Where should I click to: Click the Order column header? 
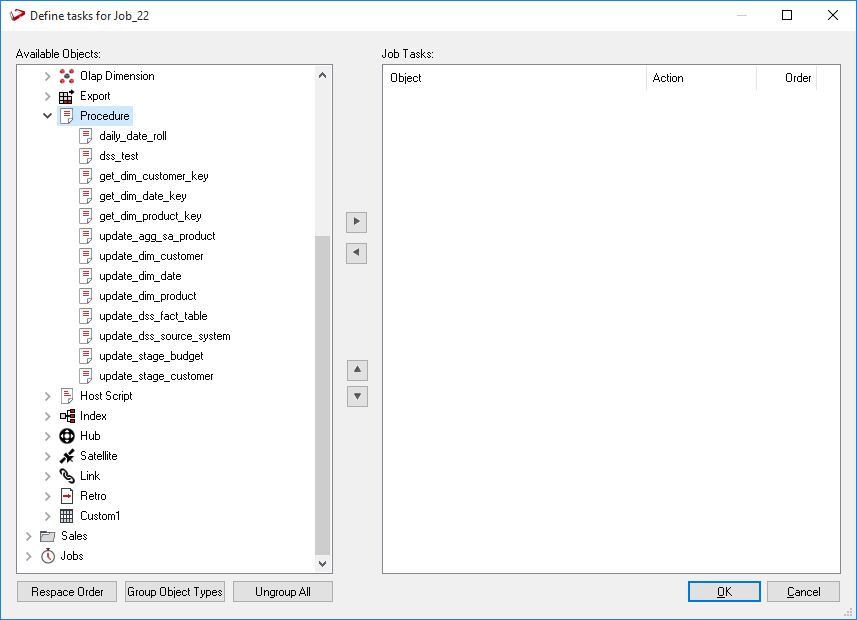[x=786, y=78]
